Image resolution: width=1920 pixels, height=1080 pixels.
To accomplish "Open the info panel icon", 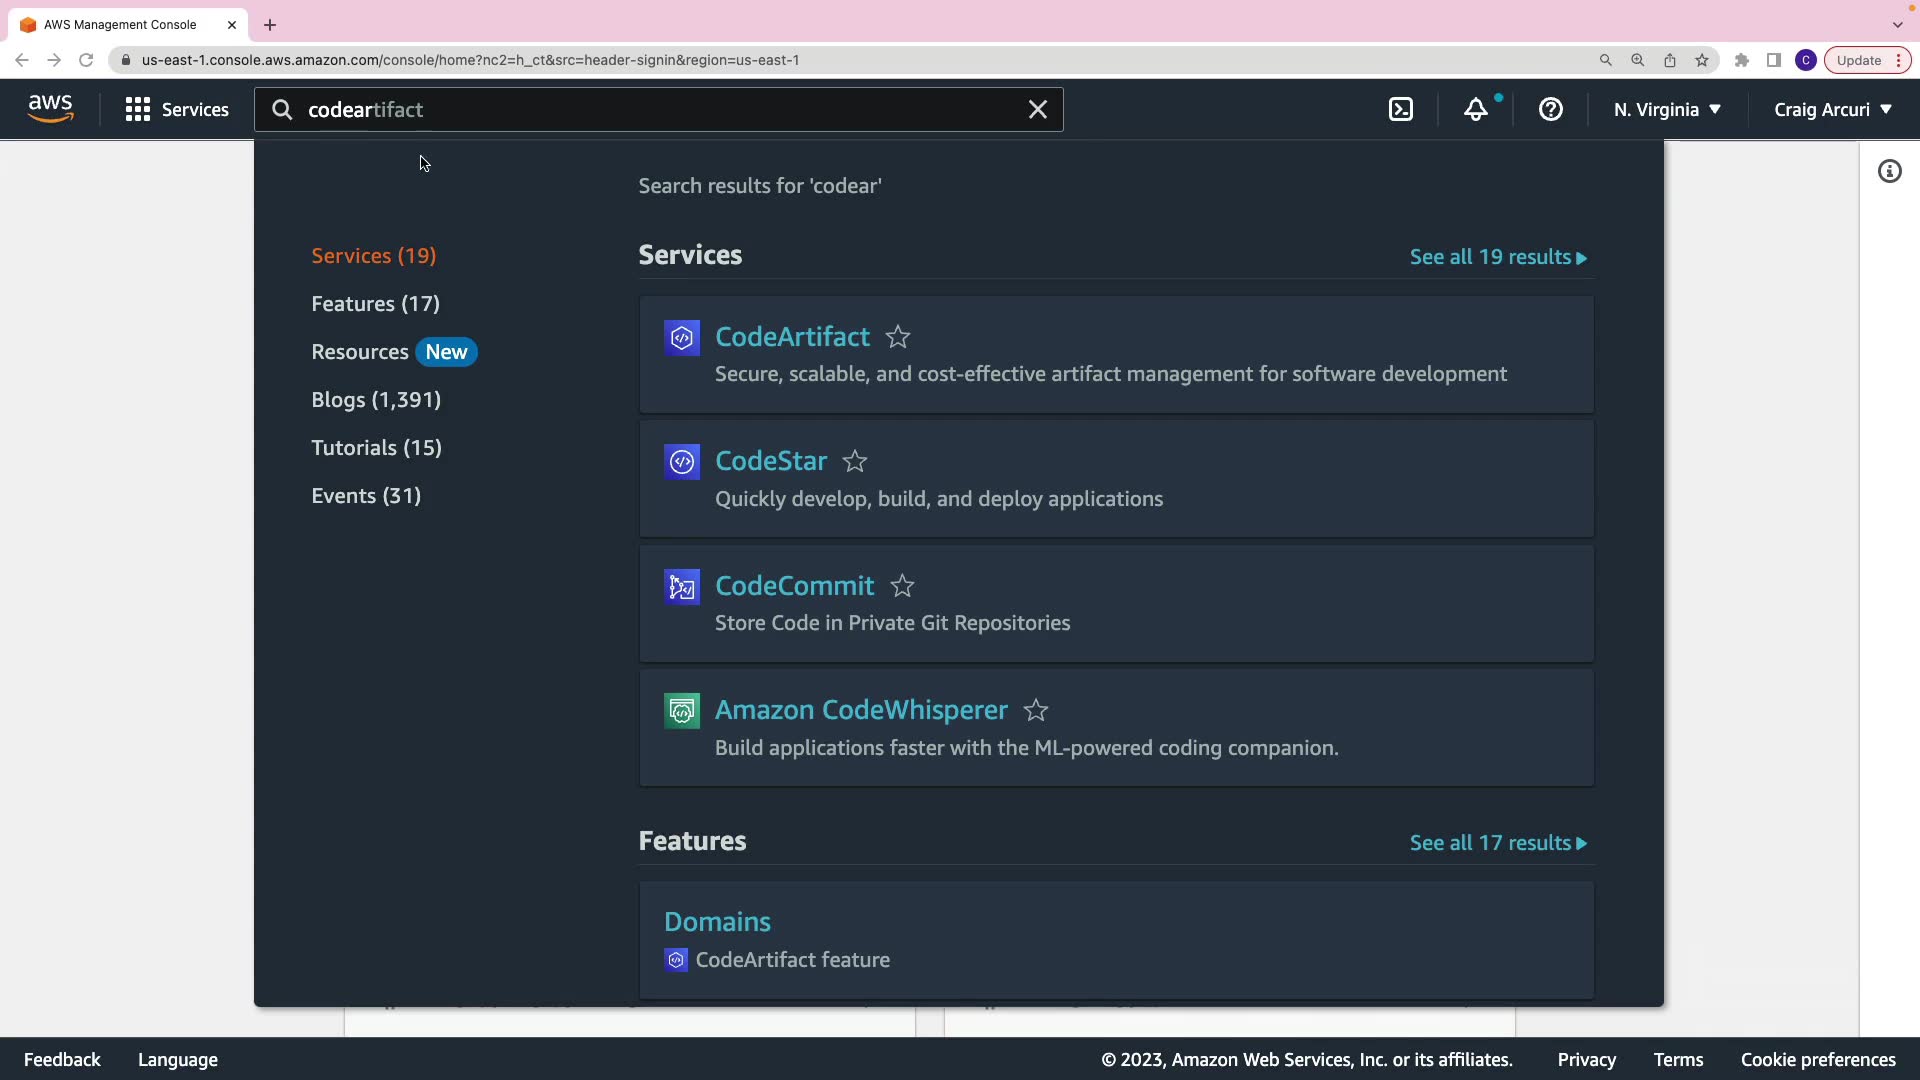I will [x=1889, y=172].
